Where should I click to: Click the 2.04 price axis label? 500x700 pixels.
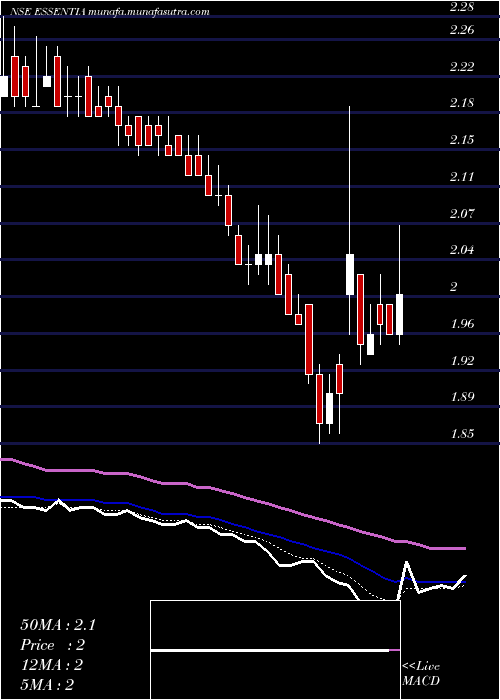[462, 250]
